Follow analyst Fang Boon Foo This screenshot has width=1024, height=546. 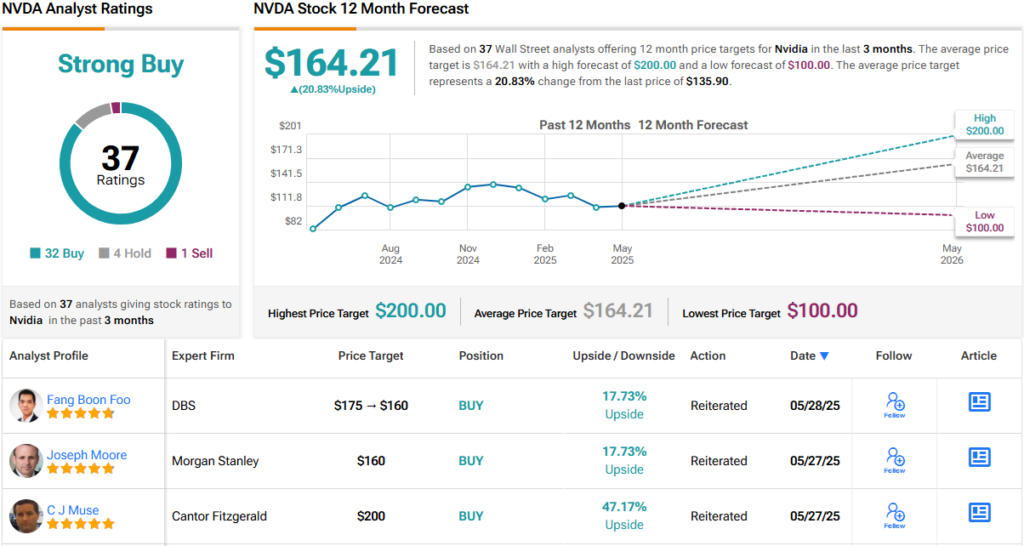(x=895, y=404)
